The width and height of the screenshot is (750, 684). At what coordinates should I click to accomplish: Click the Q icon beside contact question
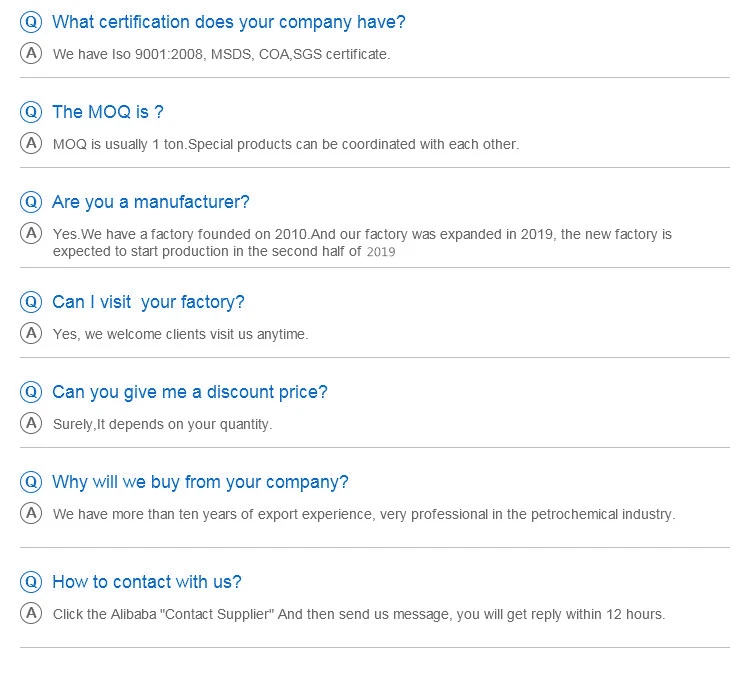[x=31, y=583]
